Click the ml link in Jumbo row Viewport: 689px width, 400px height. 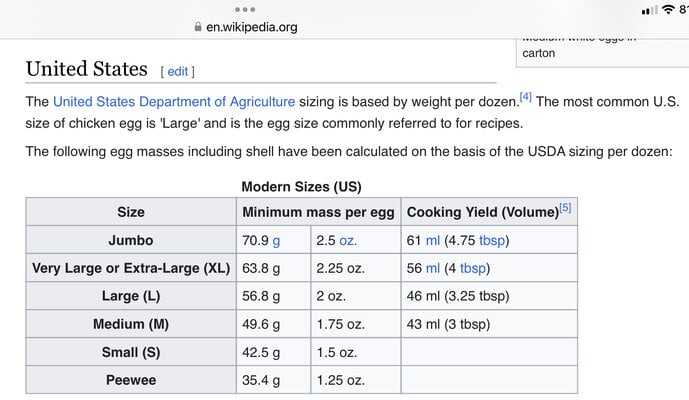[433, 240]
